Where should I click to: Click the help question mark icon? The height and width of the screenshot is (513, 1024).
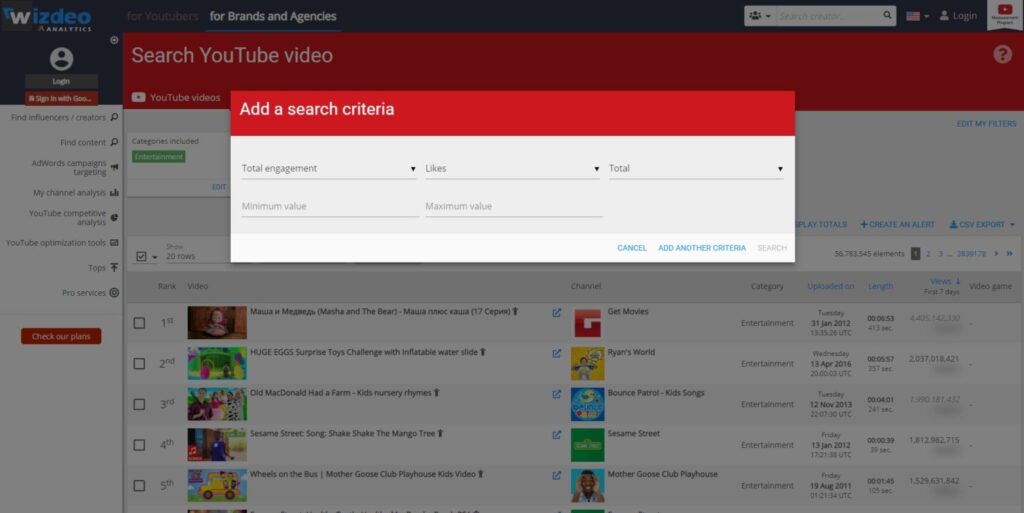[x=1002, y=54]
